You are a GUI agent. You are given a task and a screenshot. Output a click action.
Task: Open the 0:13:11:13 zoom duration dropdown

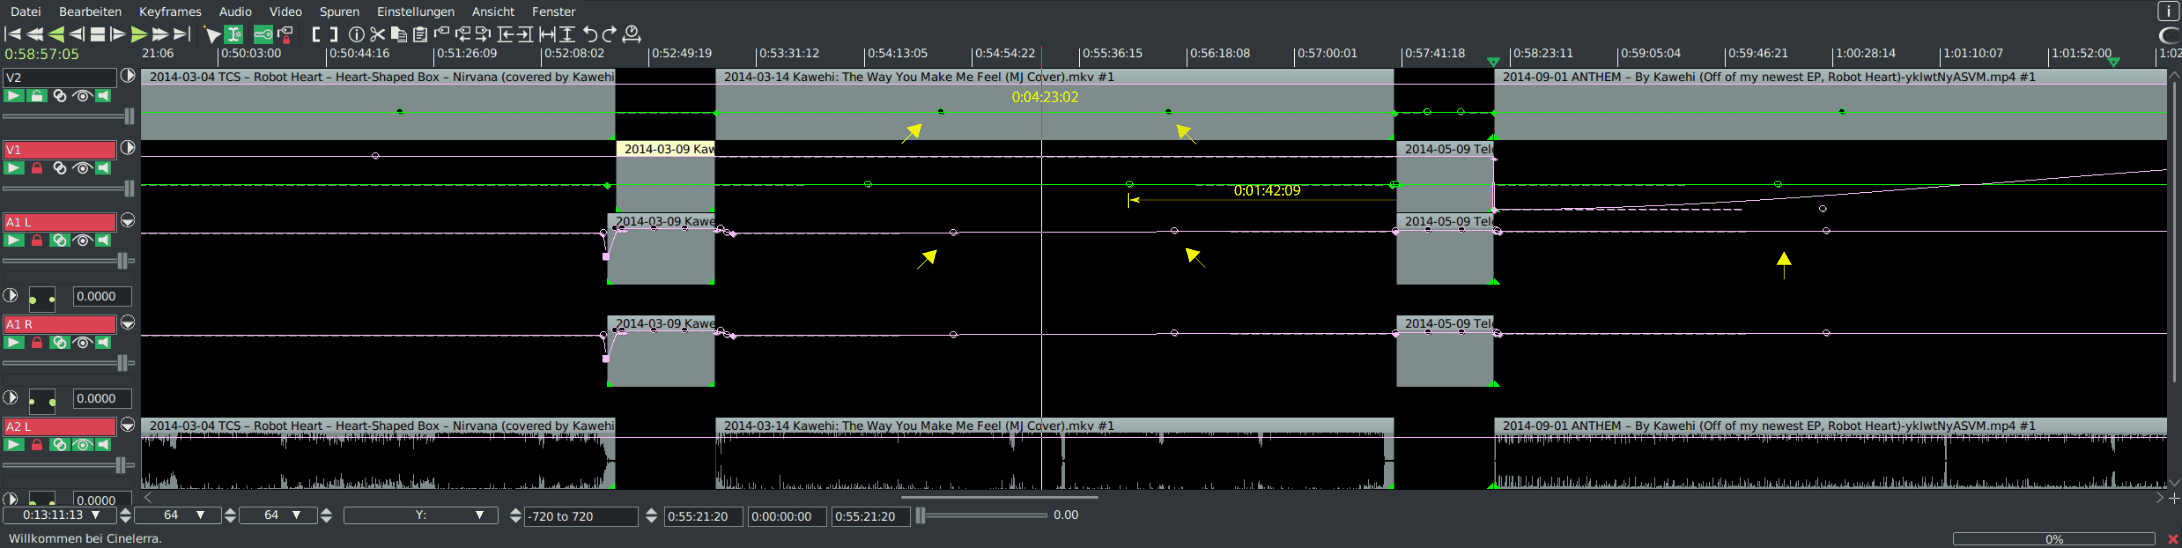coord(60,515)
